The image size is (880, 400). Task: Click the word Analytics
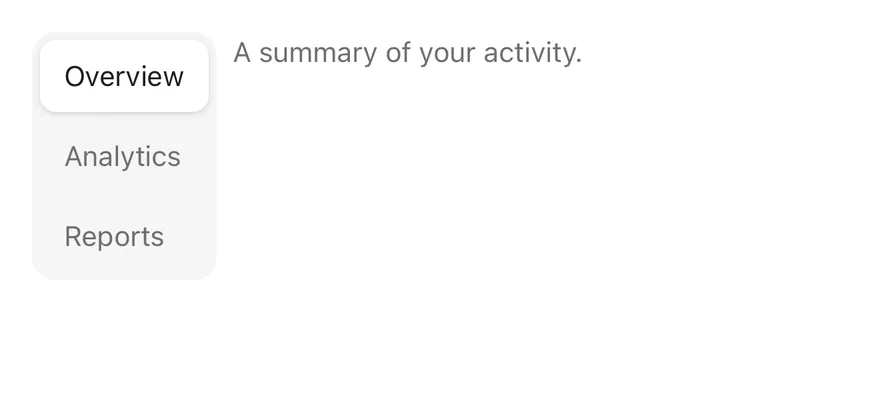point(122,157)
